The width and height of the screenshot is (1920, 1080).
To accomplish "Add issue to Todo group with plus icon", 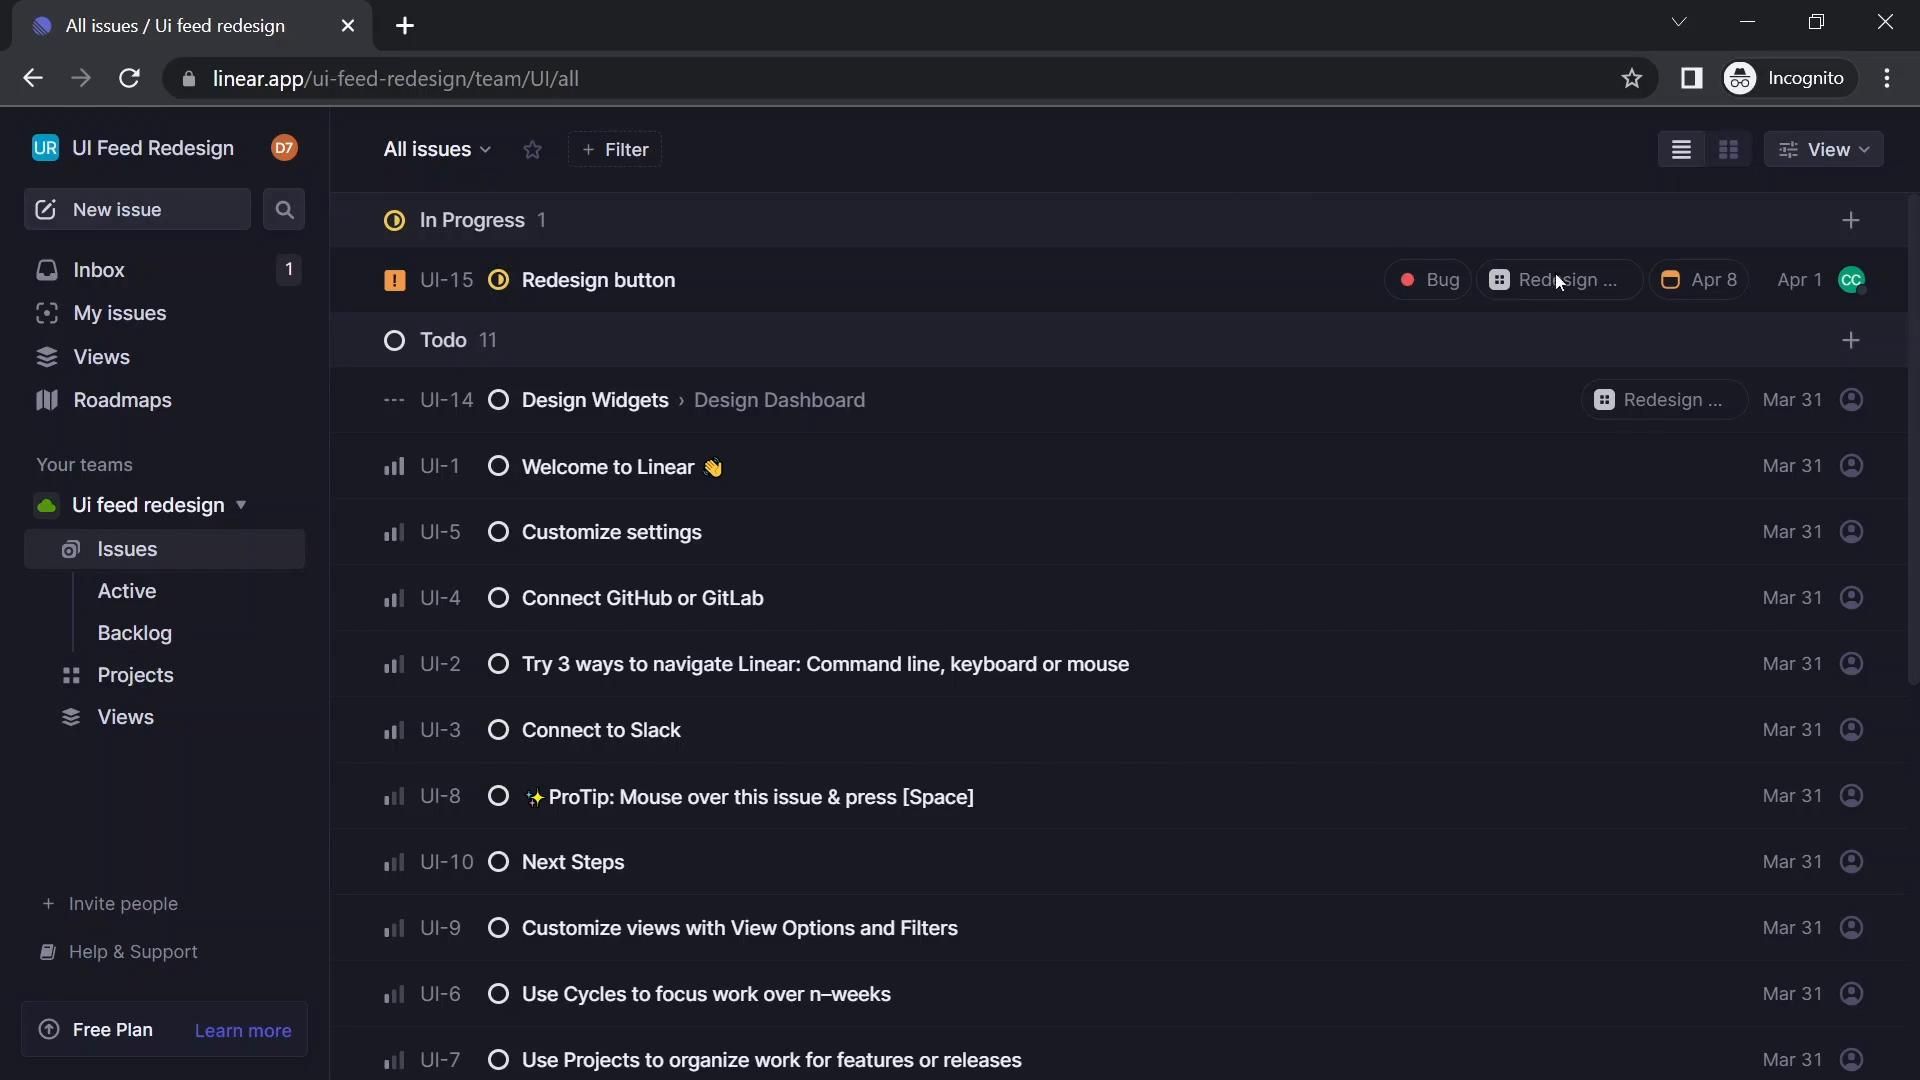I will (1851, 341).
